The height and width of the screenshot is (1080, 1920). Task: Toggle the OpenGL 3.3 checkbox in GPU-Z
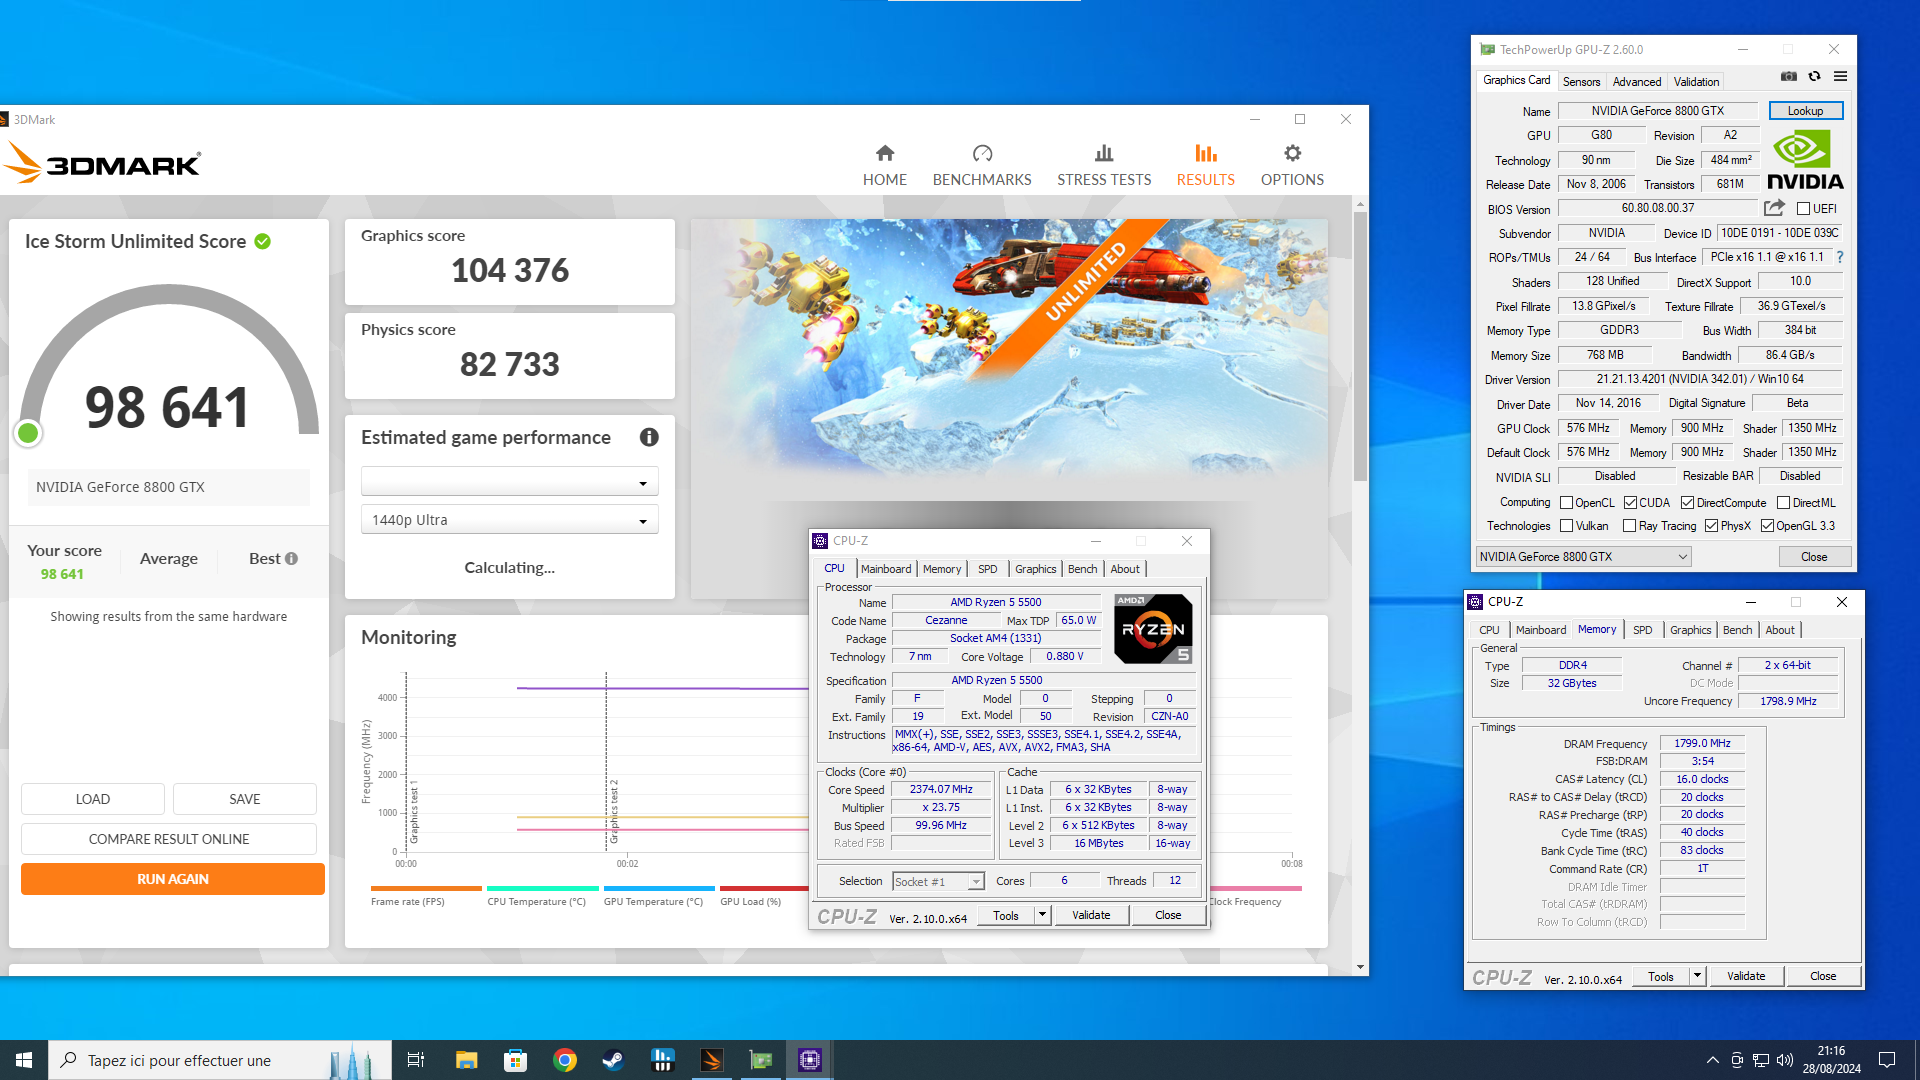tap(1767, 526)
